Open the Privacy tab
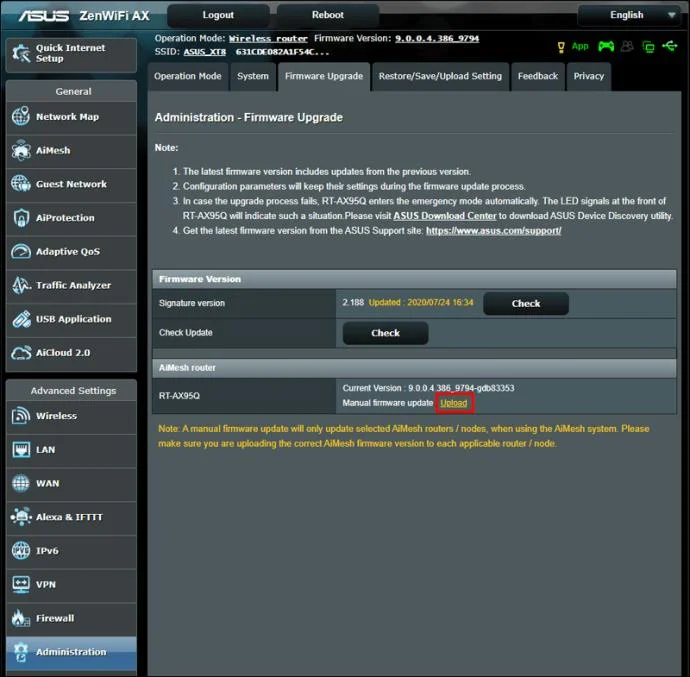Screen dimensions: 690x677 (x=588, y=77)
